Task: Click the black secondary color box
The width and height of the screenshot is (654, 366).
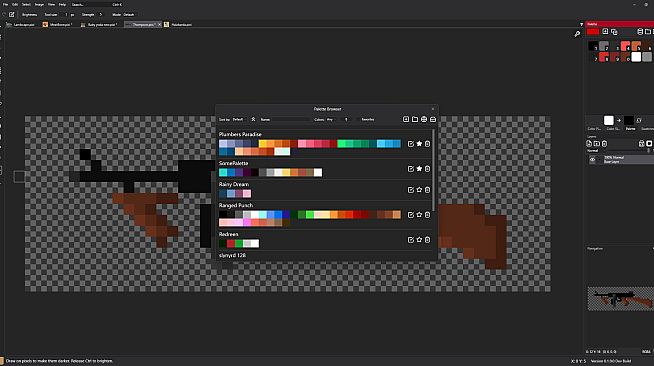Action: pyautogui.click(x=629, y=120)
